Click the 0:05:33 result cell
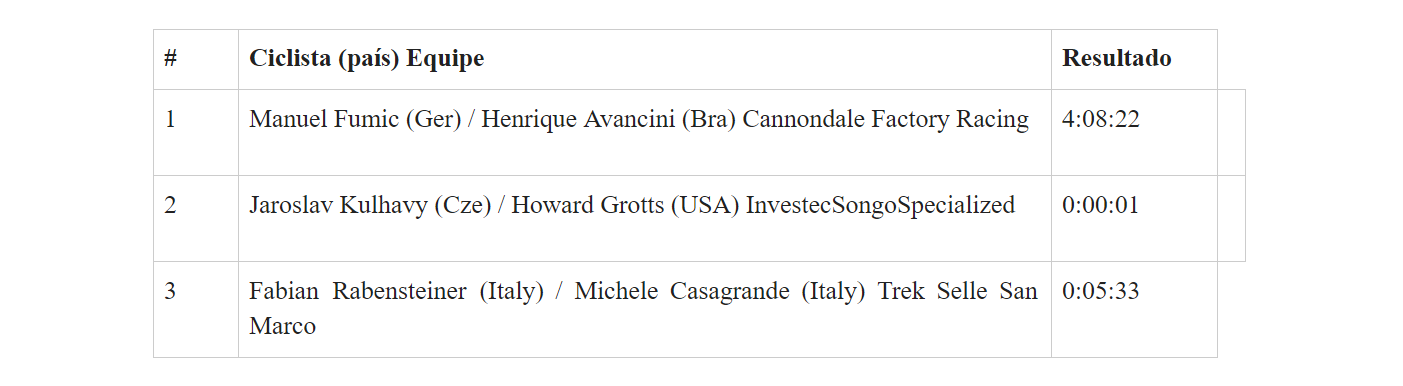The width and height of the screenshot is (1403, 386). point(1134,309)
